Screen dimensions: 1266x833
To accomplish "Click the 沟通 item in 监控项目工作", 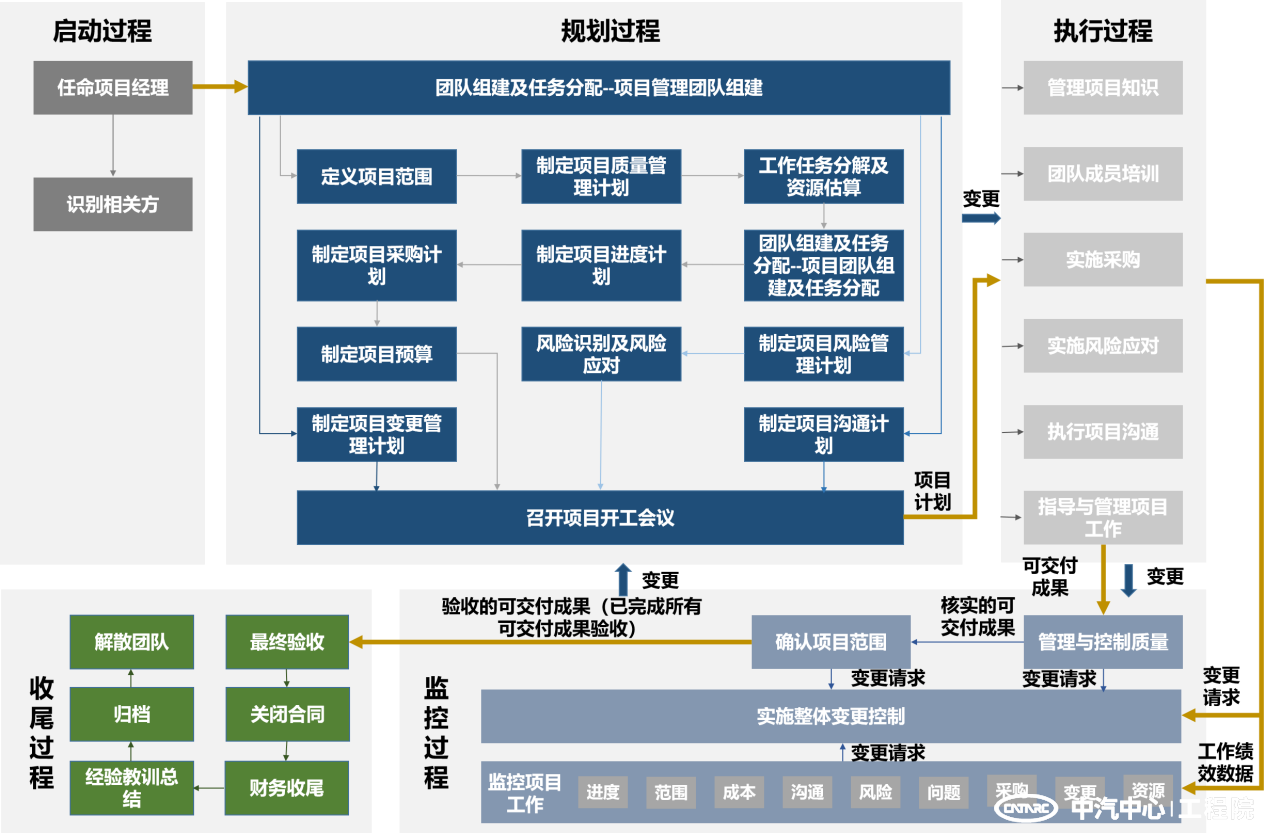I will [x=807, y=792].
